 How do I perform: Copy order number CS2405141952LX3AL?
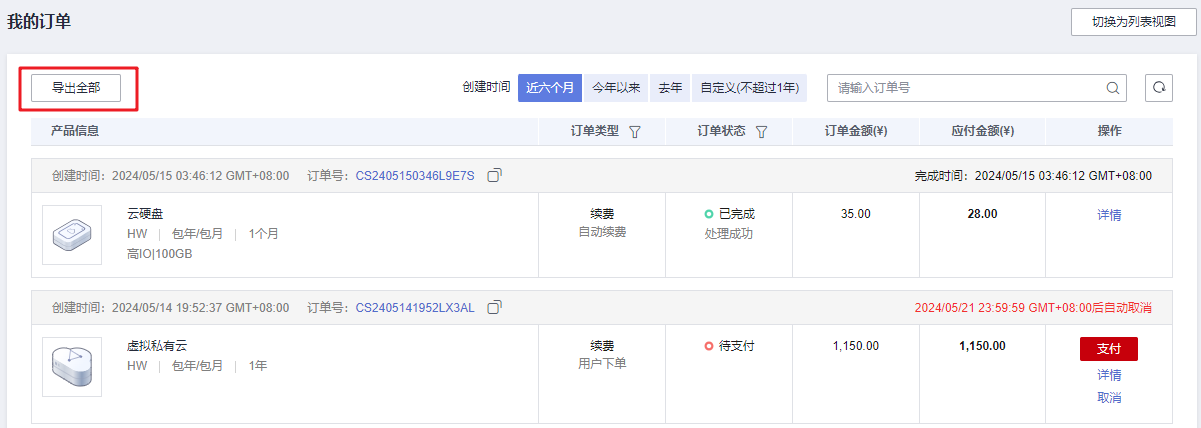494,307
